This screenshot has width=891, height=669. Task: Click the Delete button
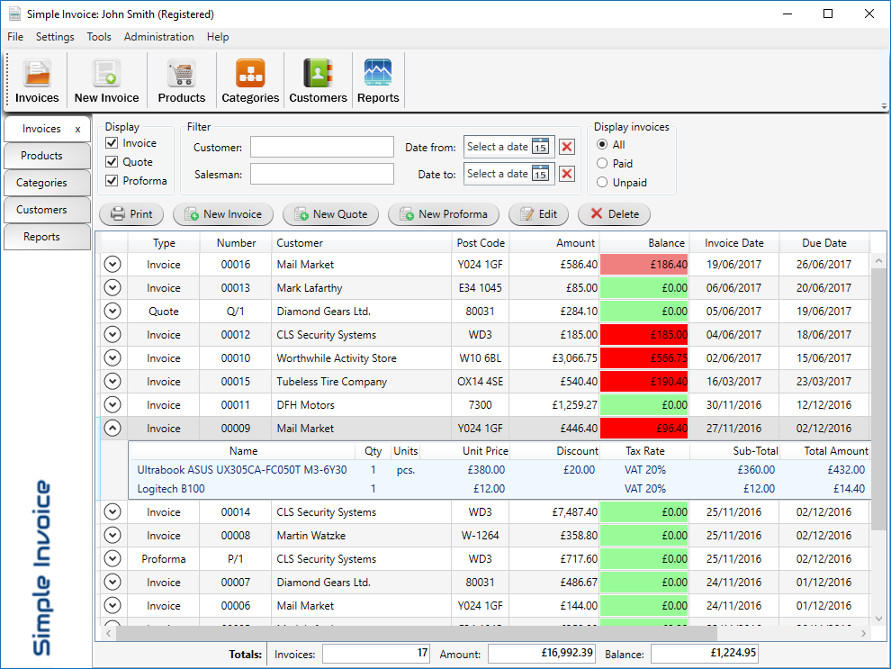click(x=614, y=214)
